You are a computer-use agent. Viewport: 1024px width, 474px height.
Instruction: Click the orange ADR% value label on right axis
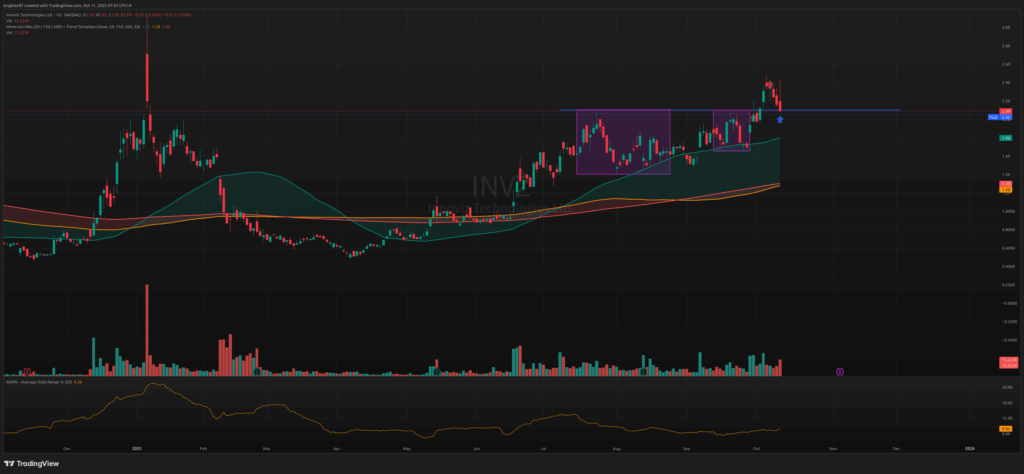[1006, 428]
